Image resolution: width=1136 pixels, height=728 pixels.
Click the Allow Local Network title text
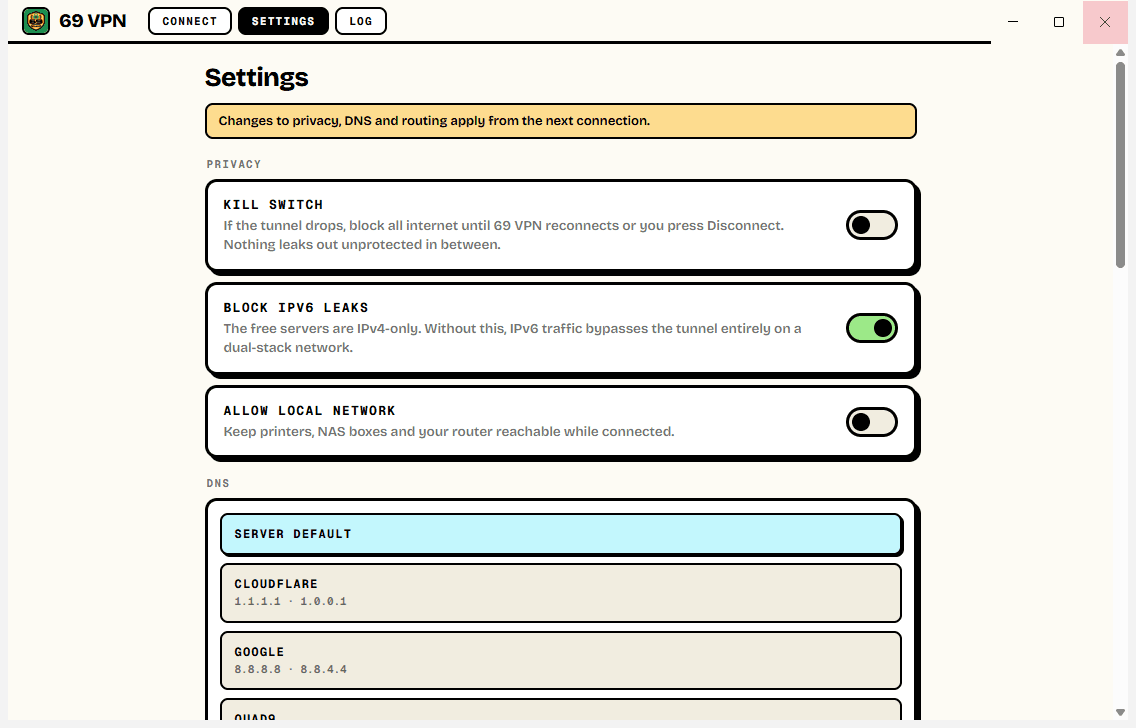pos(309,411)
